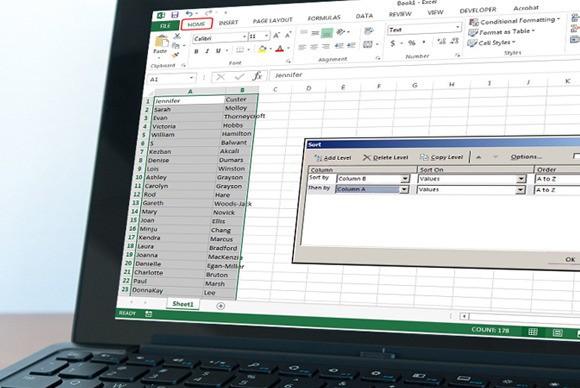Open Options... in Sort dialog
The height and width of the screenshot is (388, 580).
tap(526, 157)
